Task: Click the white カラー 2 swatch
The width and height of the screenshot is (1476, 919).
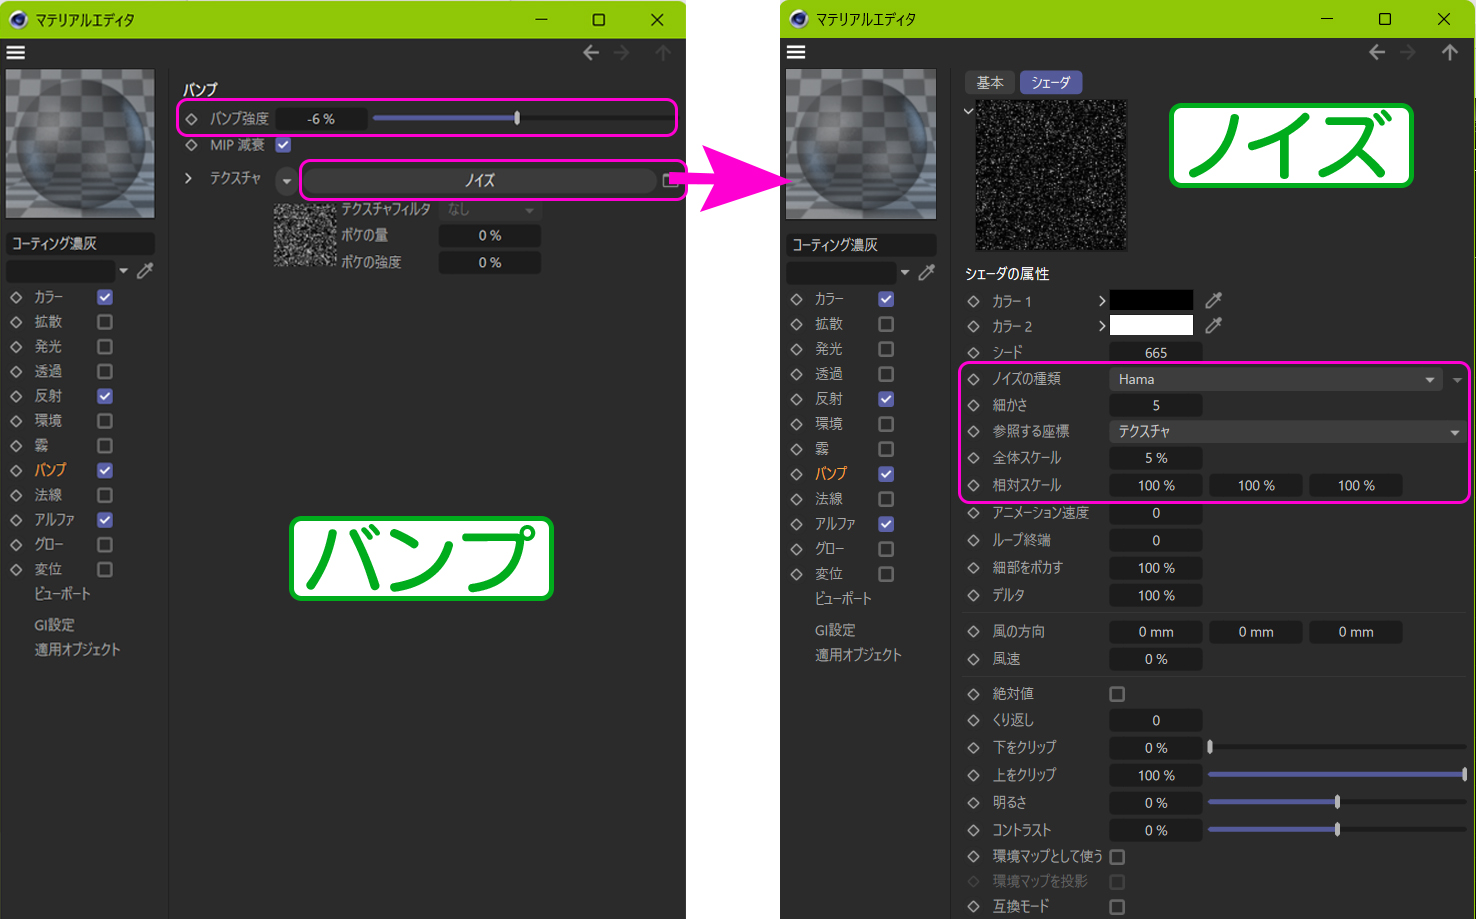Action: tap(1151, 325)
